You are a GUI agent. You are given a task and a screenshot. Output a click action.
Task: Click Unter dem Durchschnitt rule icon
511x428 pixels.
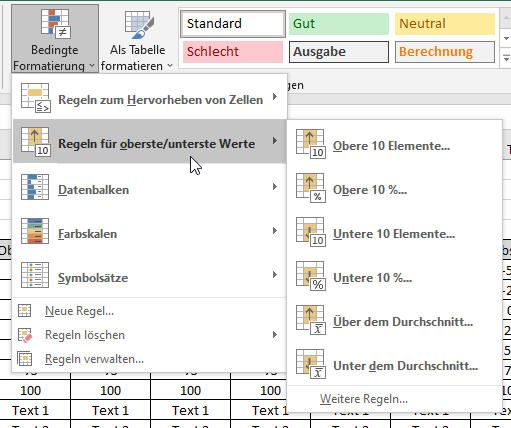pos(311,364)
